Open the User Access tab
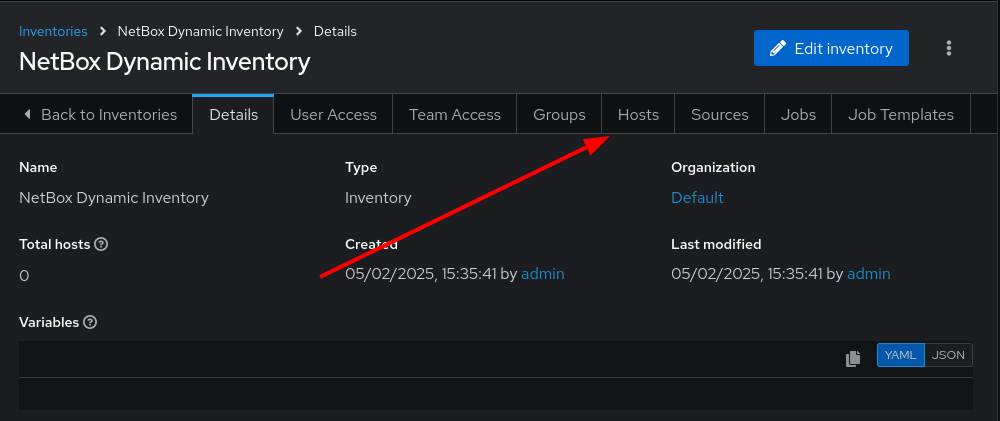The height and width of the screenshot is (421, 1000). (x=333, y=115)
